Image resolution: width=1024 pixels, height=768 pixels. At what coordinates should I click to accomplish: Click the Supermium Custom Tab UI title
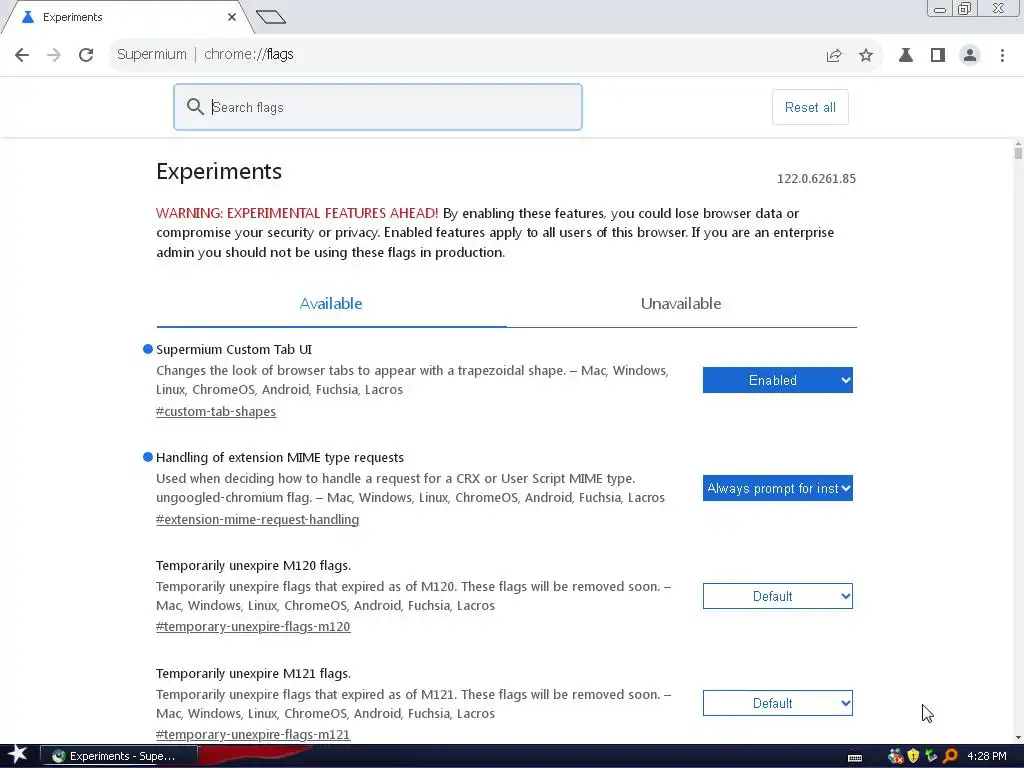[234, 349]
